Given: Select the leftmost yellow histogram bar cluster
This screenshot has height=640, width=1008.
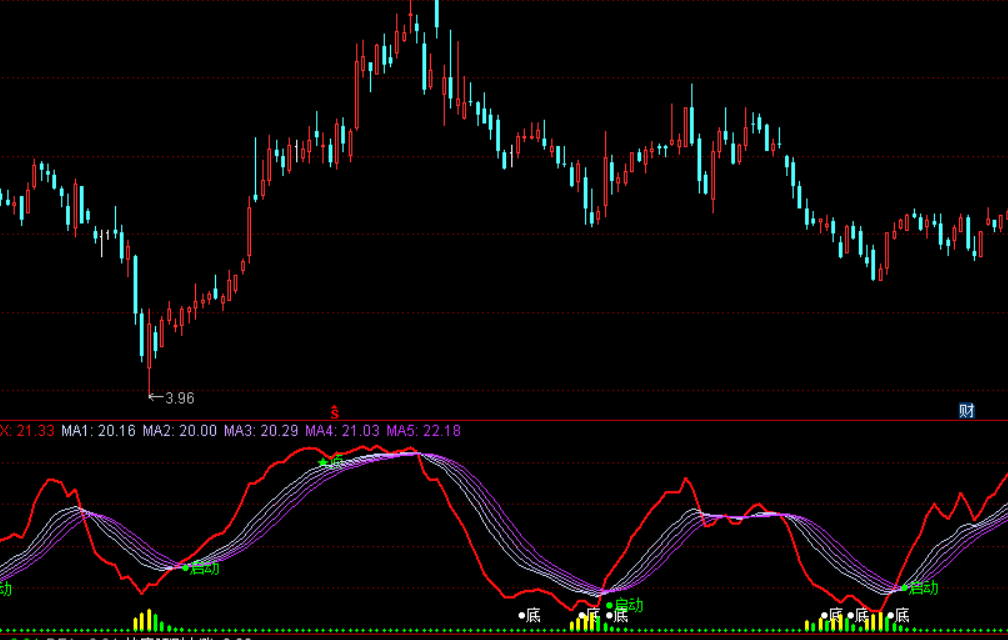Looking at the screenshot, I should coord(147,620).
